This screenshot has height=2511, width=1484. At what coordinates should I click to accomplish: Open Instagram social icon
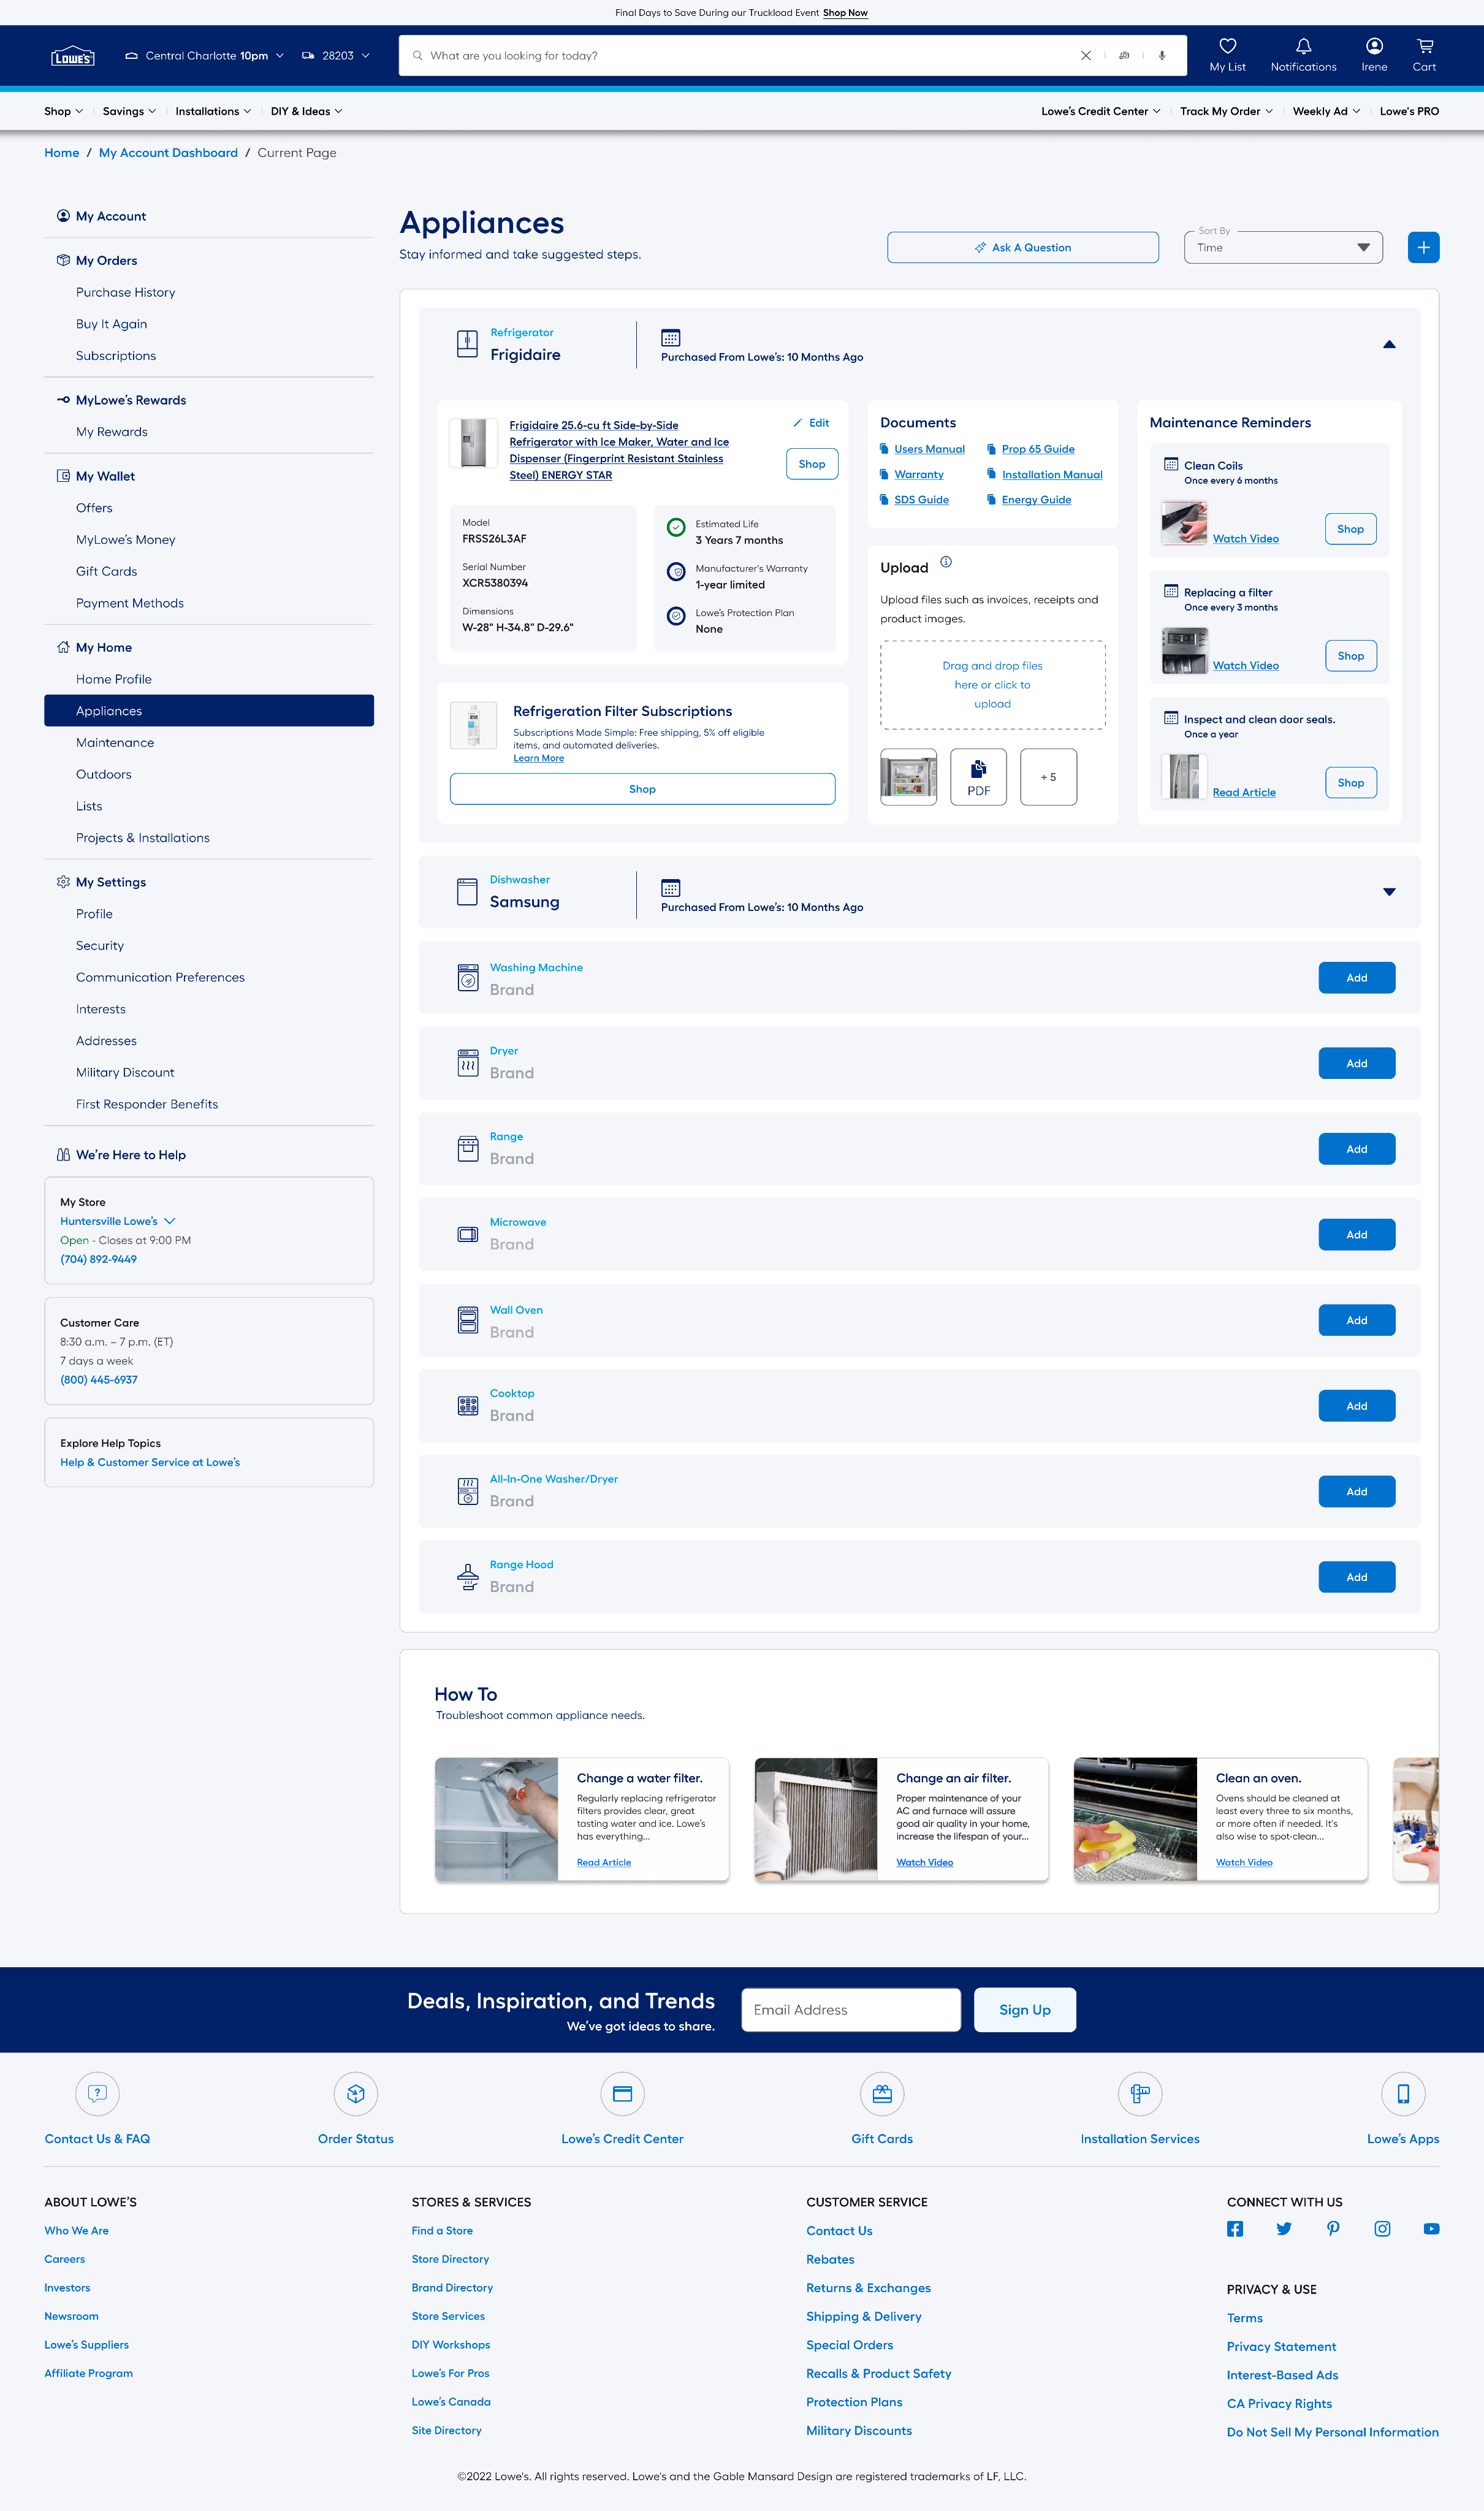click(1382, 2228)
